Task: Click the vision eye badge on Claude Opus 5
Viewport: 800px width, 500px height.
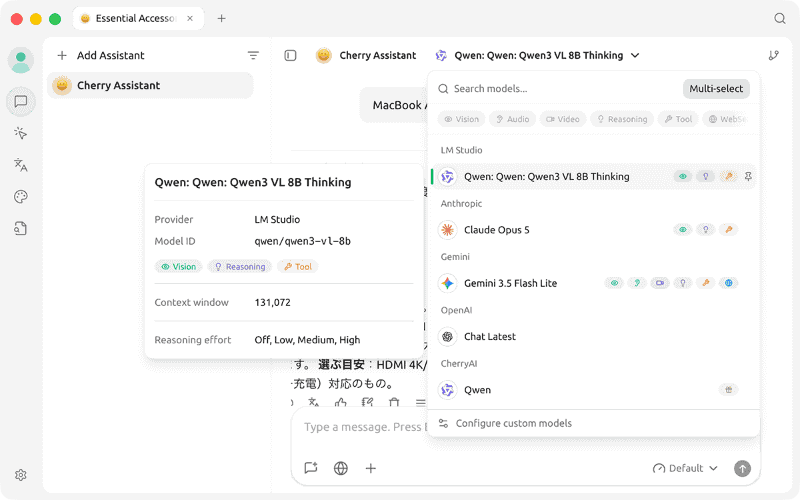Action: [683, 230]
